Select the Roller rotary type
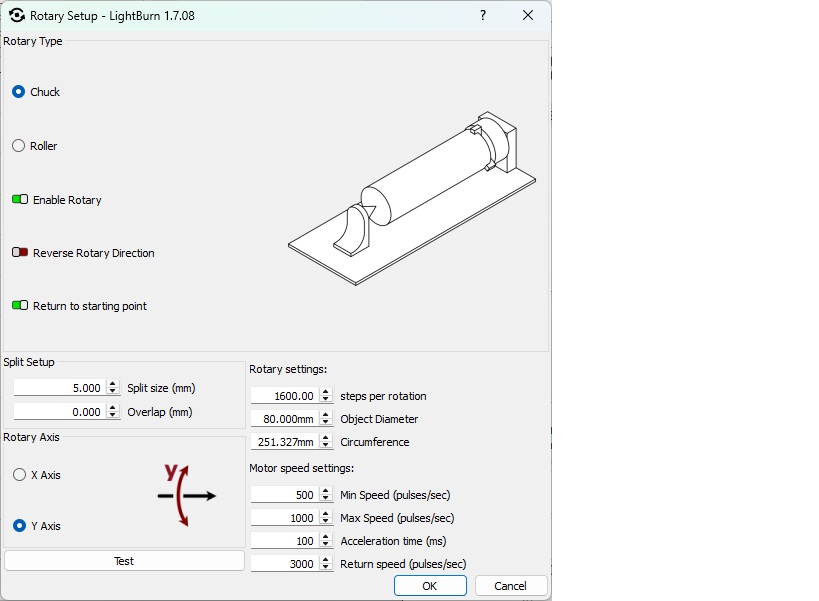The width and height of the screenshot is (819, 601). (18, 146)
